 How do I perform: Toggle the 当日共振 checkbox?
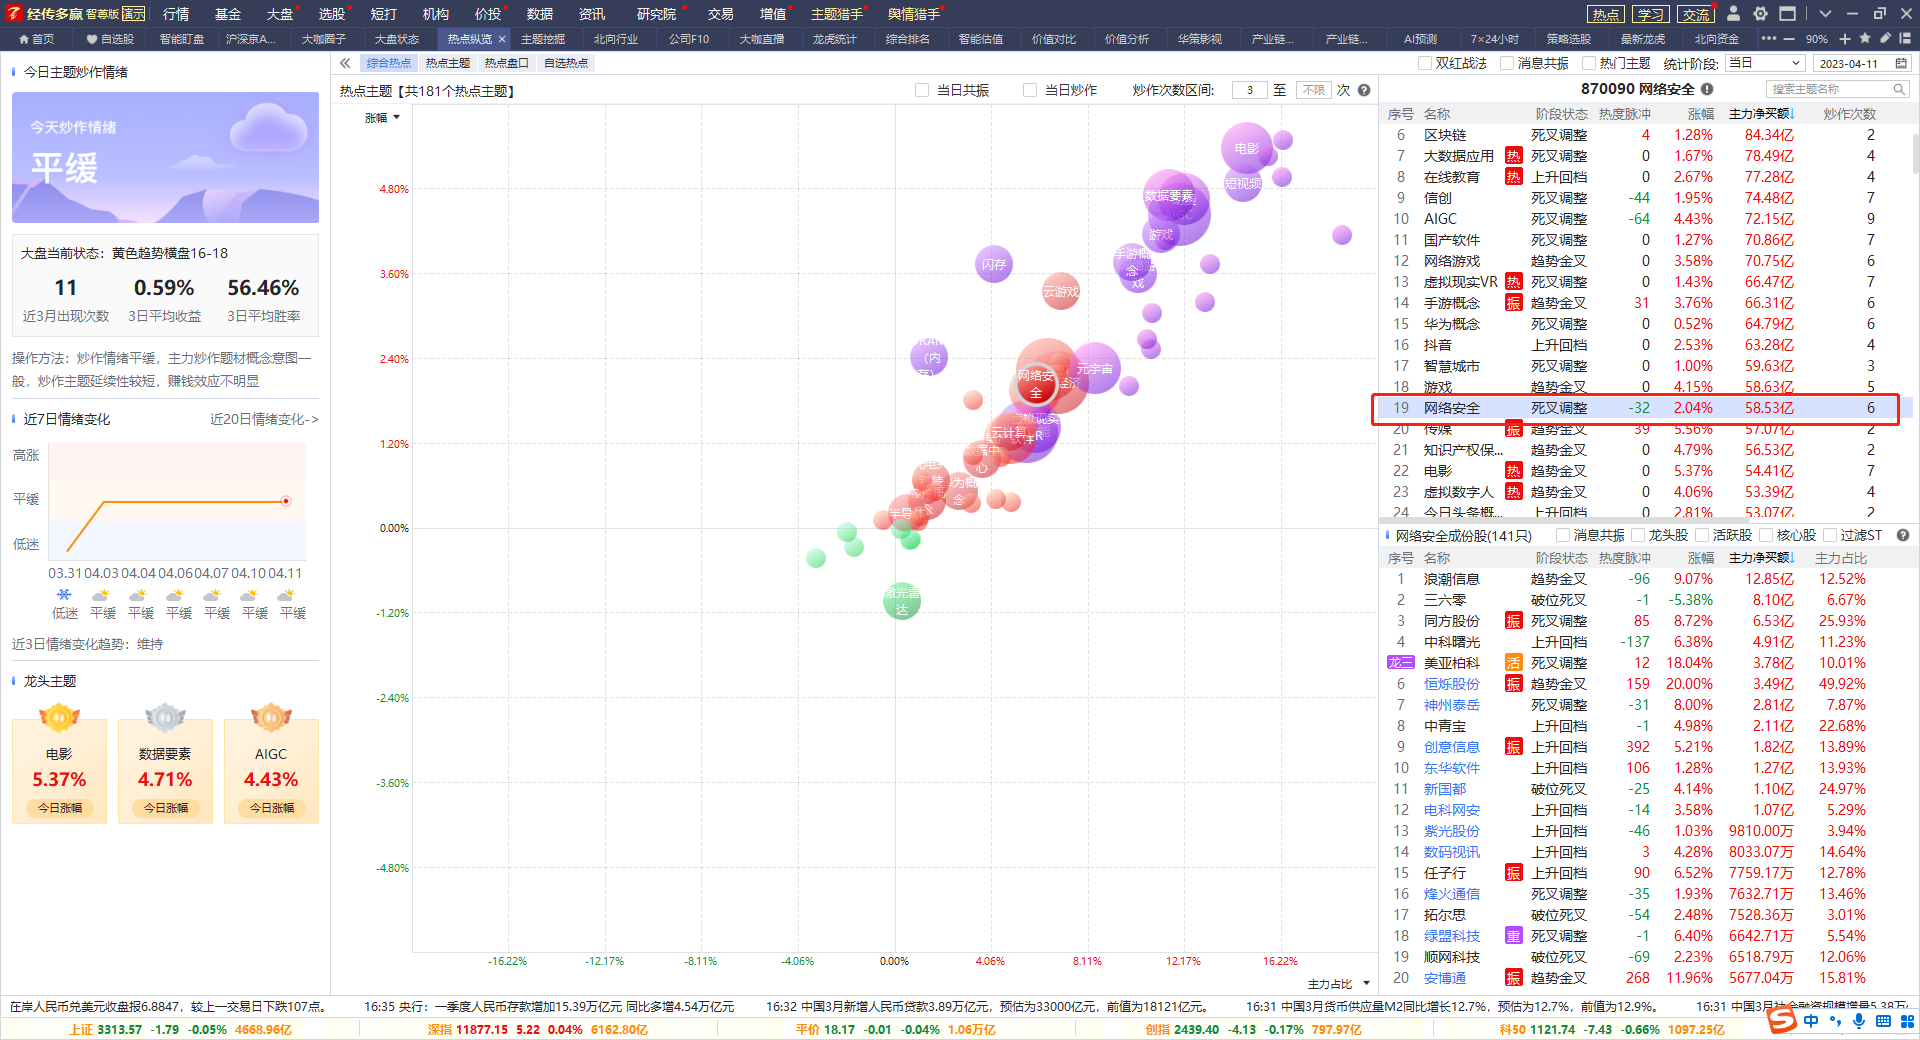click(922, 90)
